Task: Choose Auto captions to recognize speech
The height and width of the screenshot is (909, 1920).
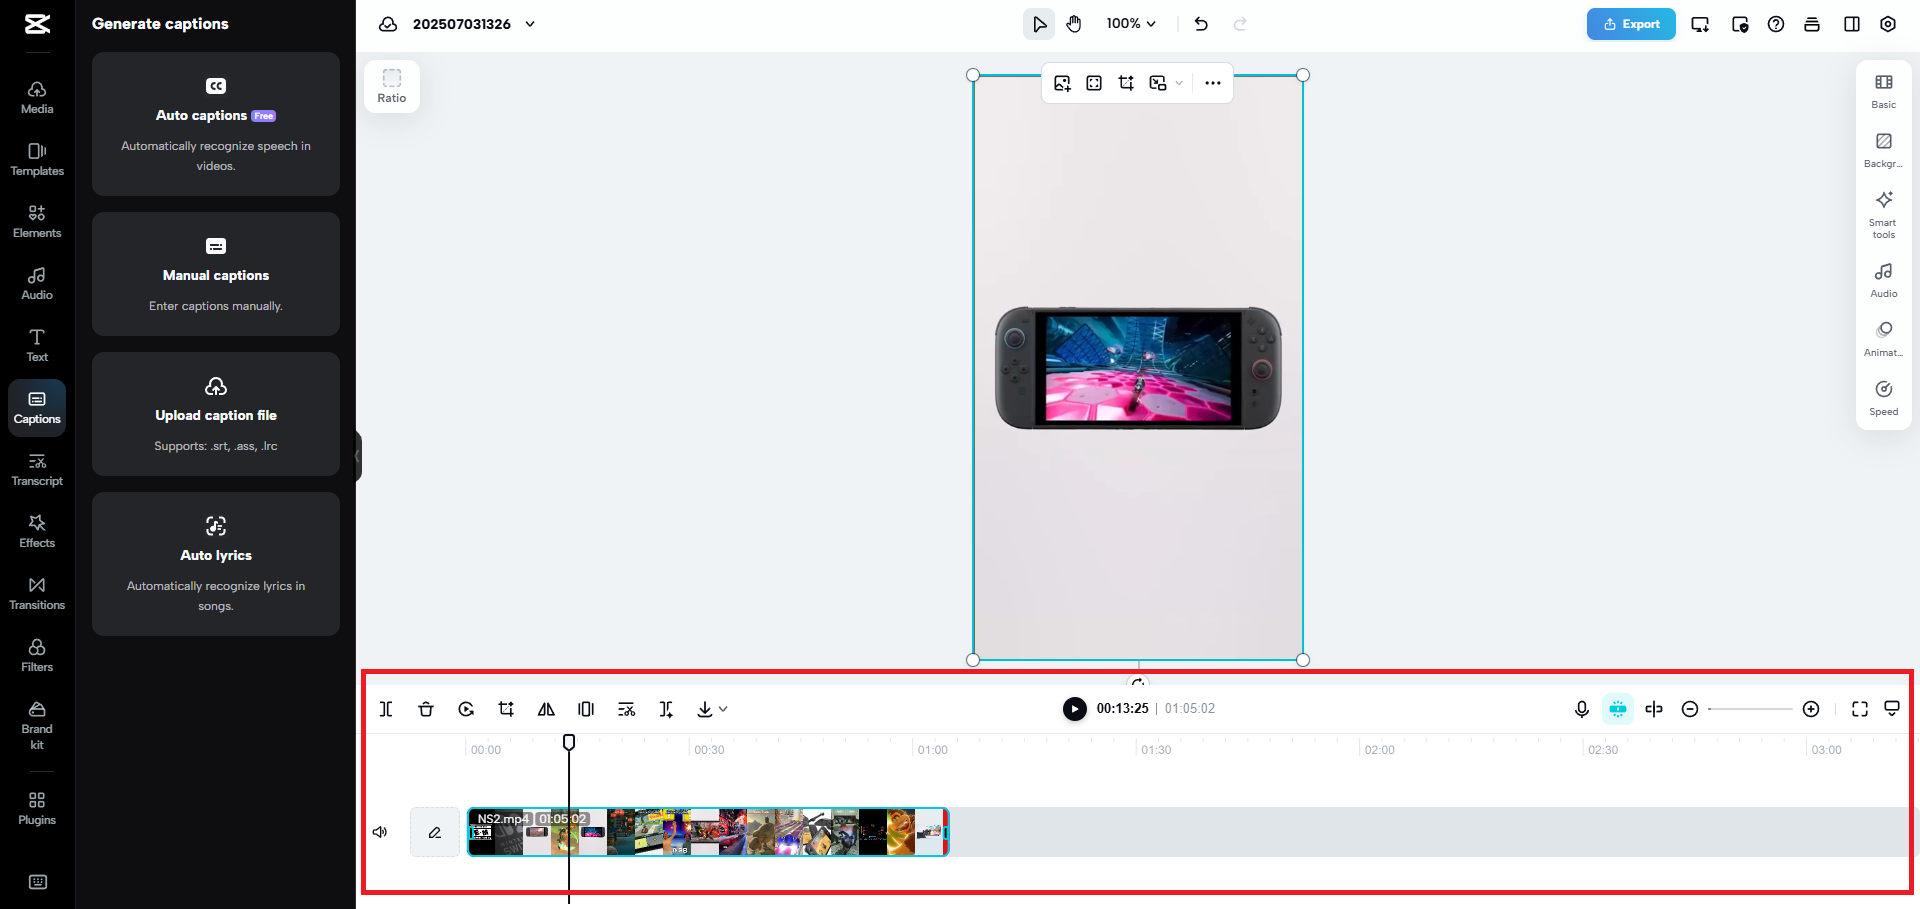Action: 215,124
